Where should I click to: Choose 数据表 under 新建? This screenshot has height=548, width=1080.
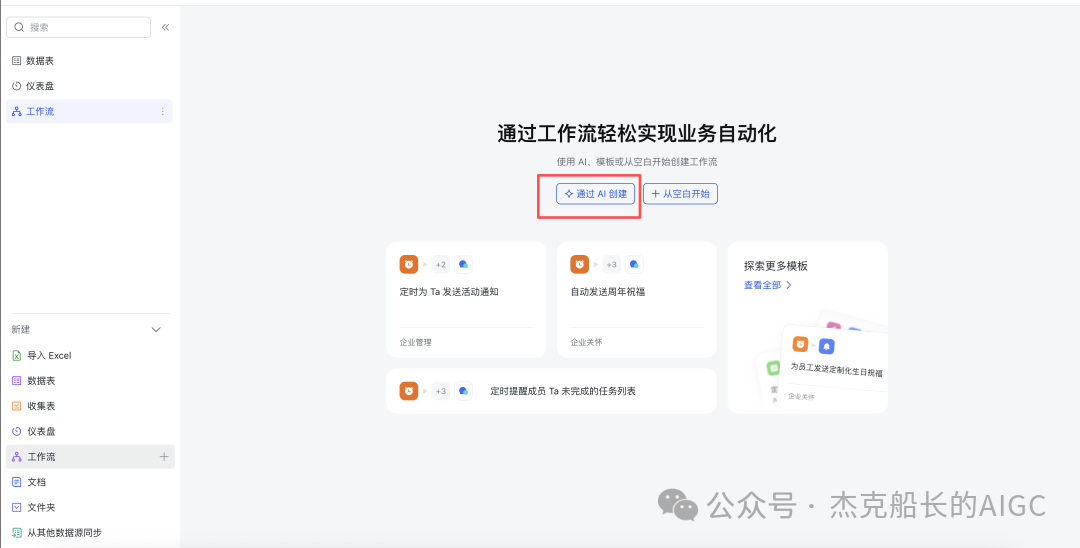(90, 381)
